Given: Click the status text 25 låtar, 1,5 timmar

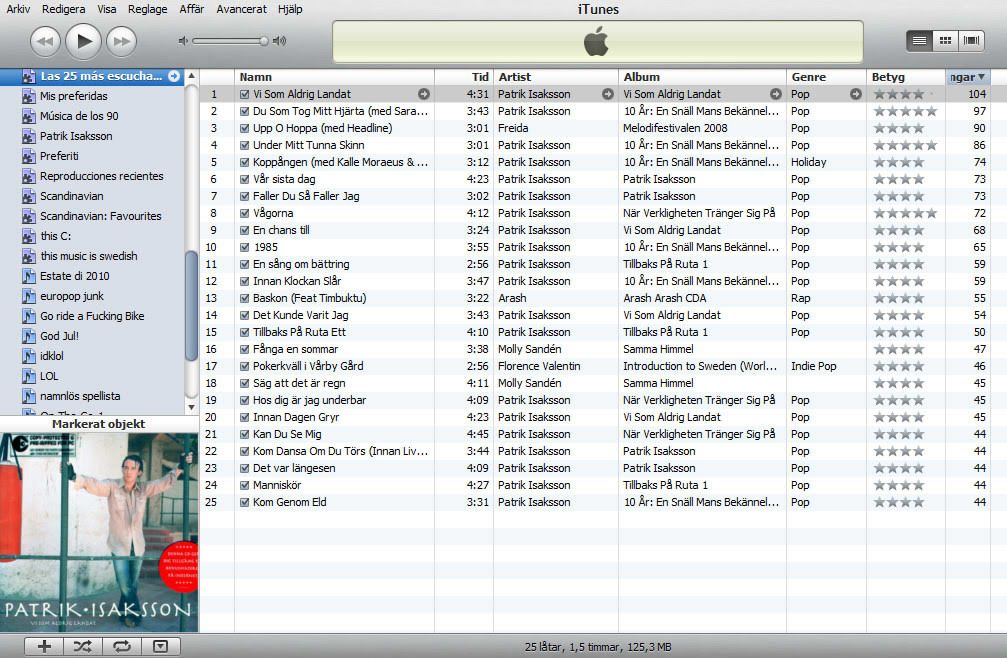Looking at the screenshot, I should (x=598, y=646).
